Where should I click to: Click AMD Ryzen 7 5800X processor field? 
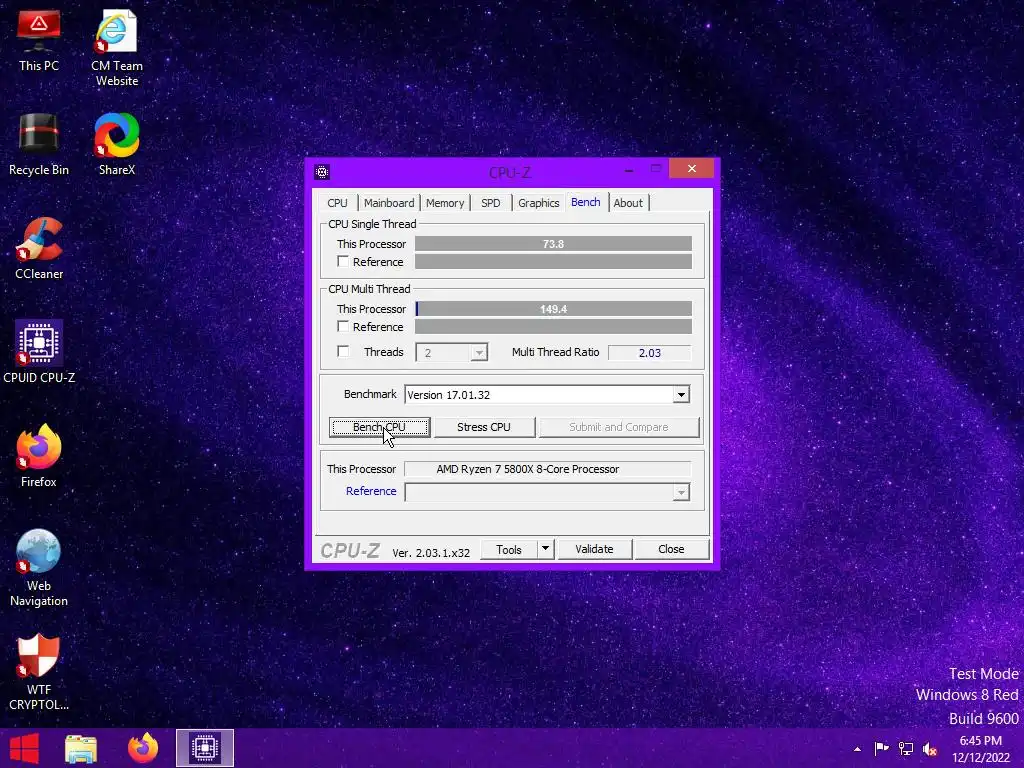[547, 469]
